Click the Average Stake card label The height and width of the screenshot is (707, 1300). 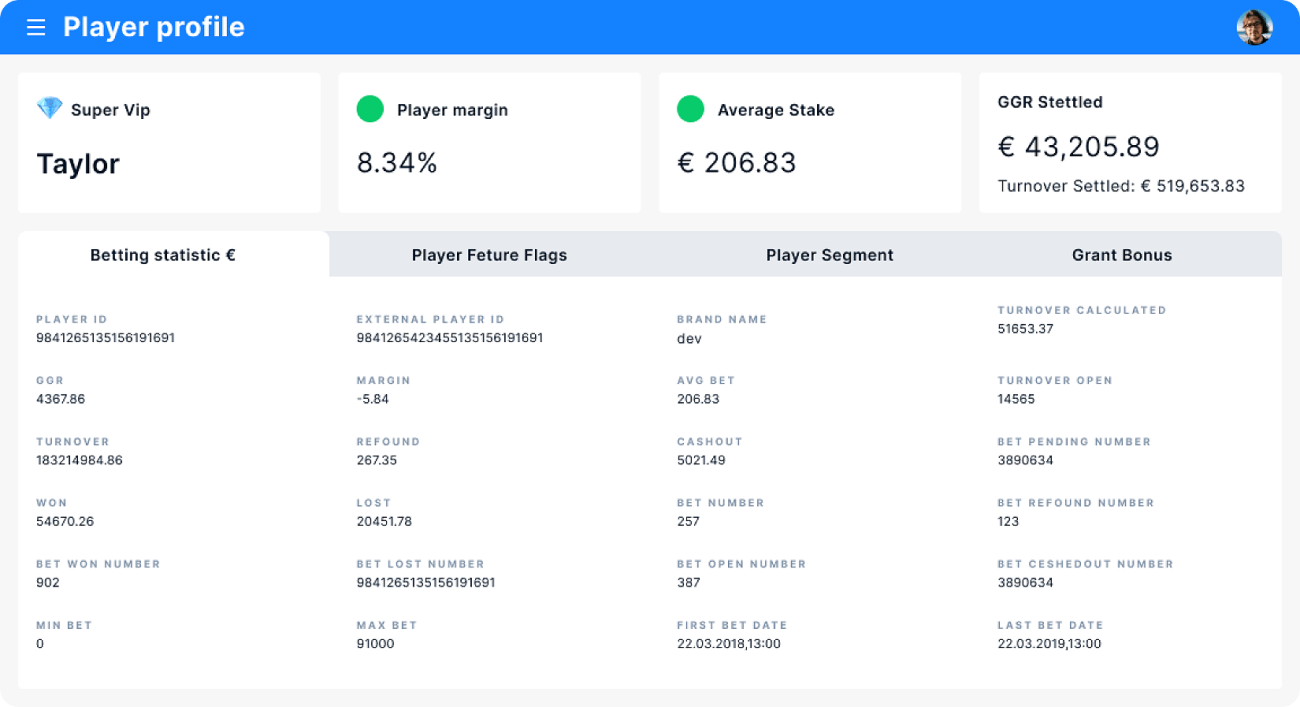[776, 110]
